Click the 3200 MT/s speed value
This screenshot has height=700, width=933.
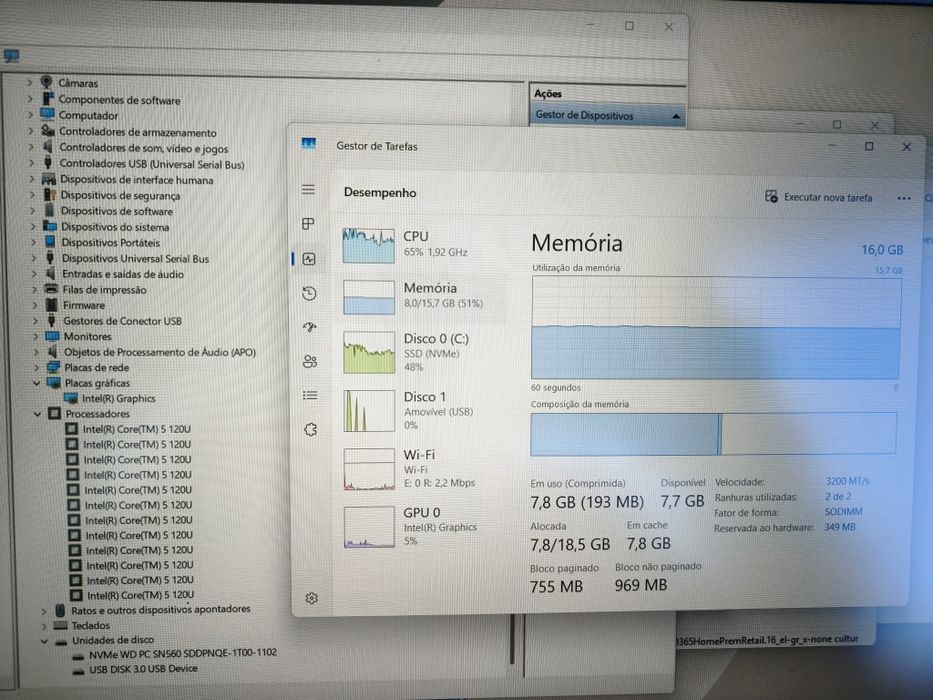click(x=847, y=481)
